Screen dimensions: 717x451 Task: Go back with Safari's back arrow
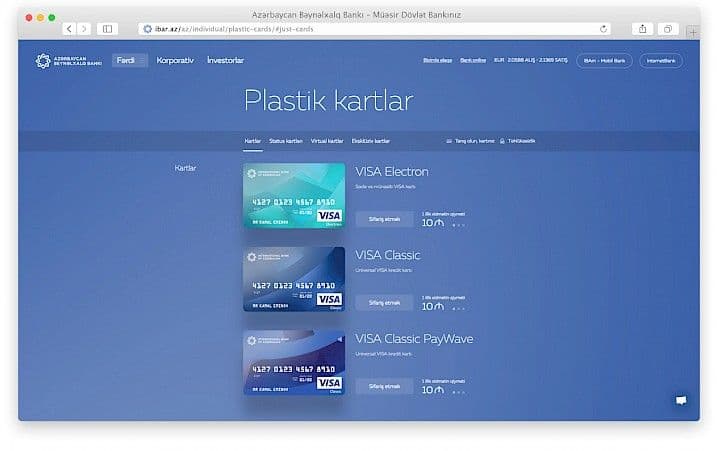(69, 29)
